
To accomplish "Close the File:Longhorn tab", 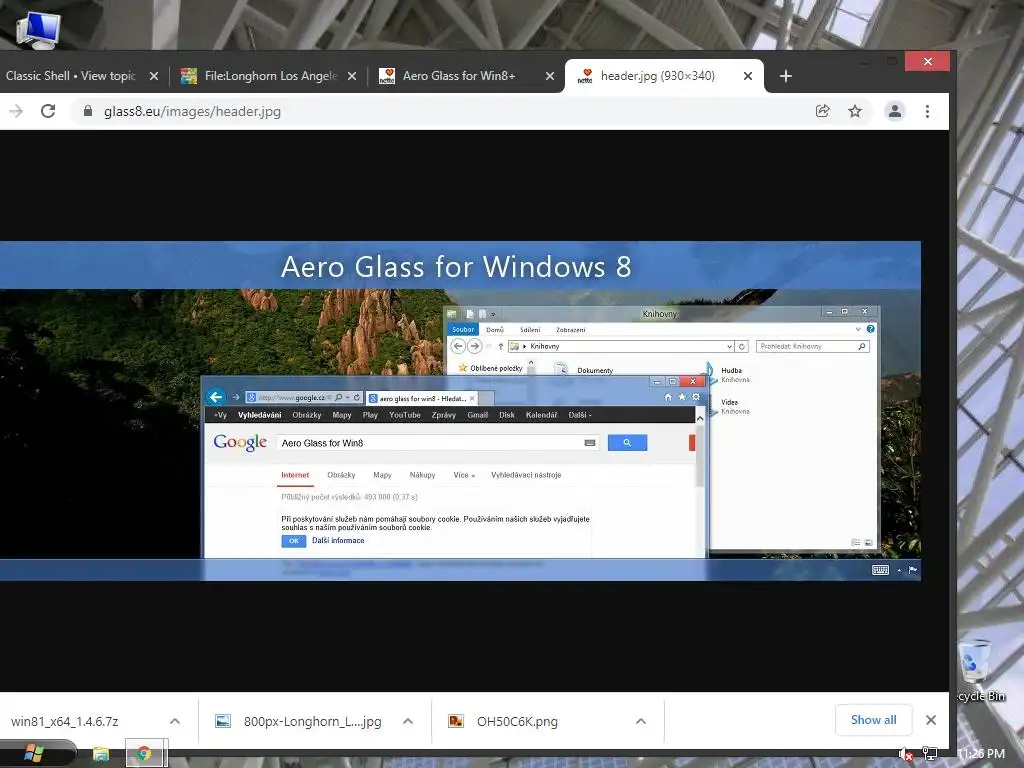I will 352,76.
